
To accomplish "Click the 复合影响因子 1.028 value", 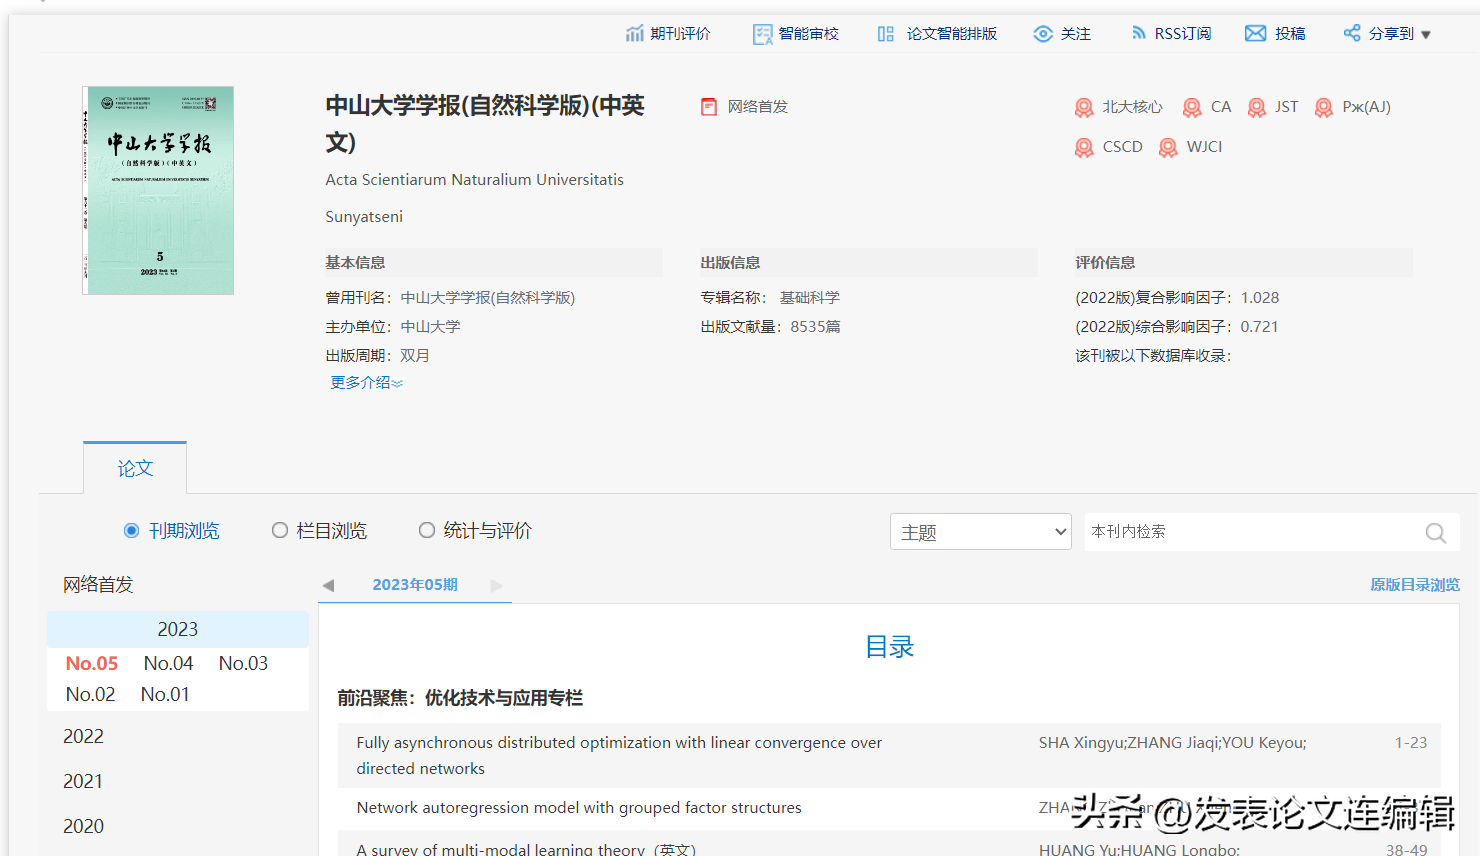I will 1260,298.
